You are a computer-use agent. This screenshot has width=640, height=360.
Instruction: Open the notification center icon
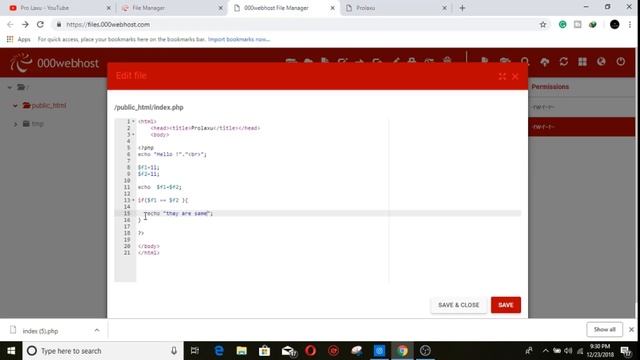[626, 351]
